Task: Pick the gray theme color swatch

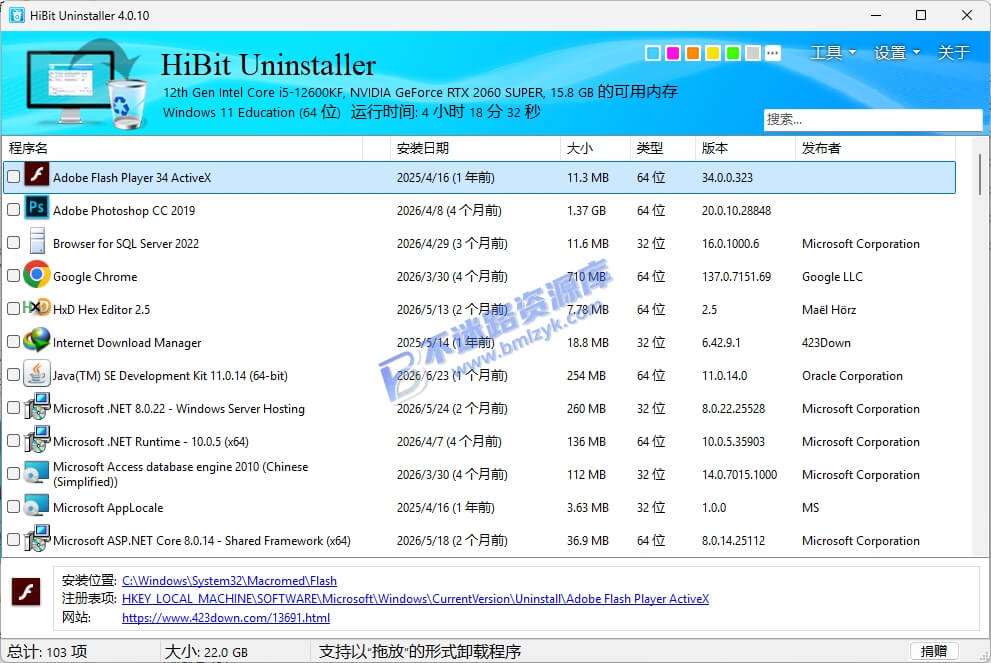Action: pyautogui.click(x=753, y=53)
